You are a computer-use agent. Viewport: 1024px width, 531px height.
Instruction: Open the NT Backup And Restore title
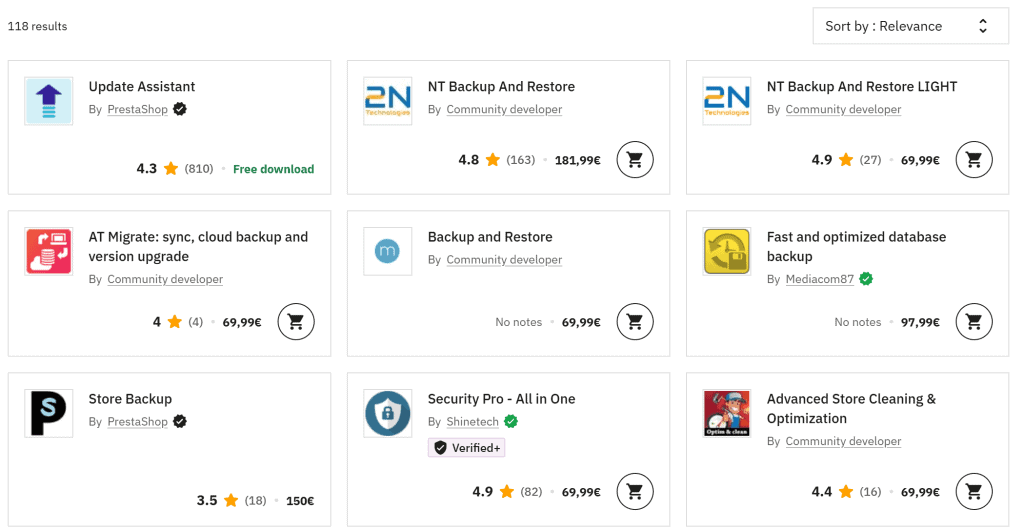coord(501,86)
